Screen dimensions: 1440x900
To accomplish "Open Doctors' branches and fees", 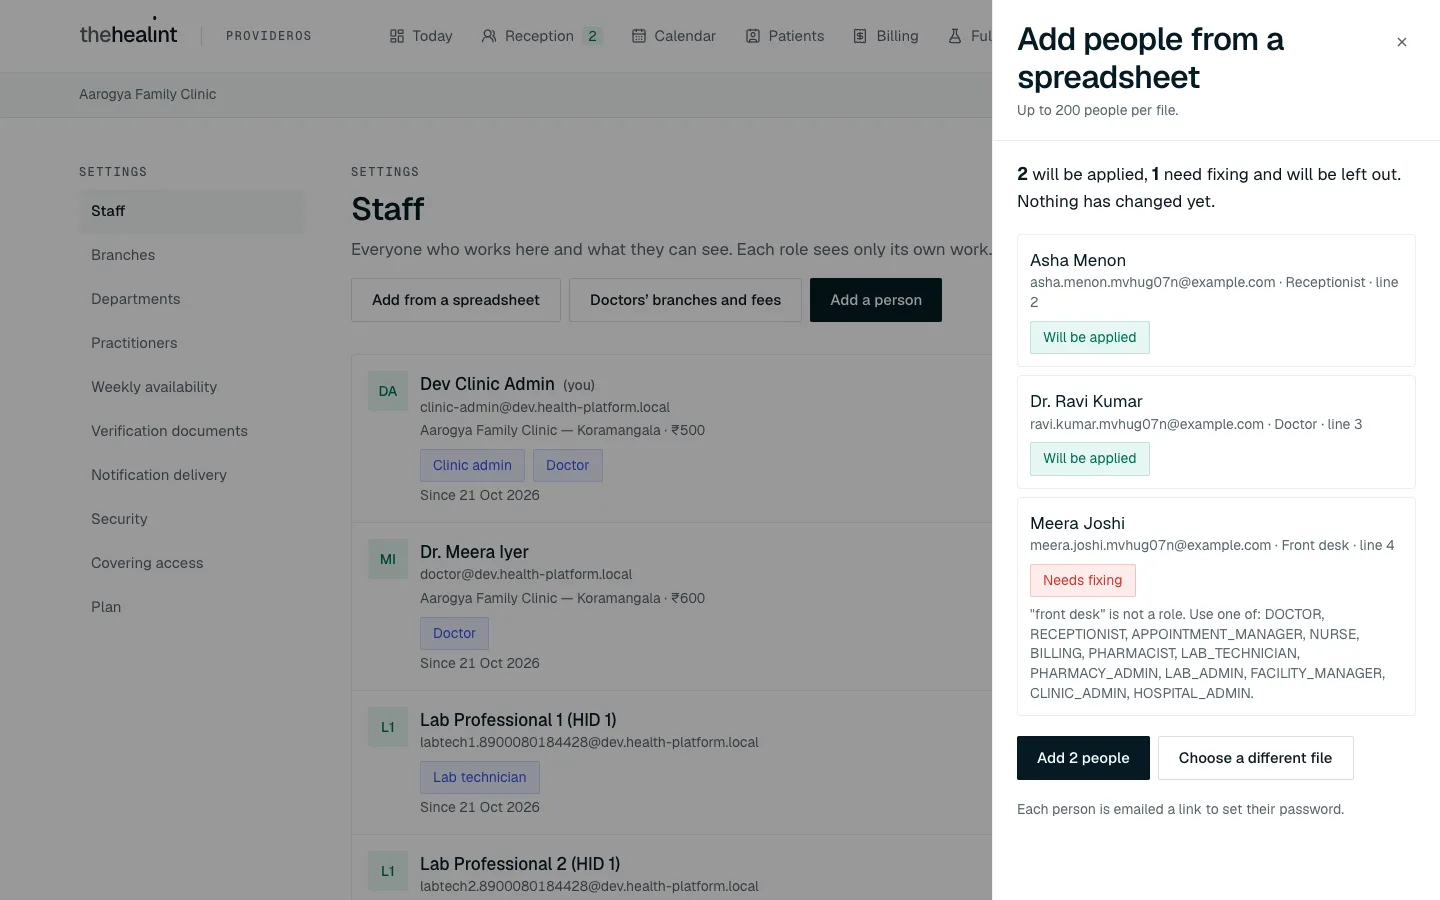I will pyautogui.click(x=685, y=300).
